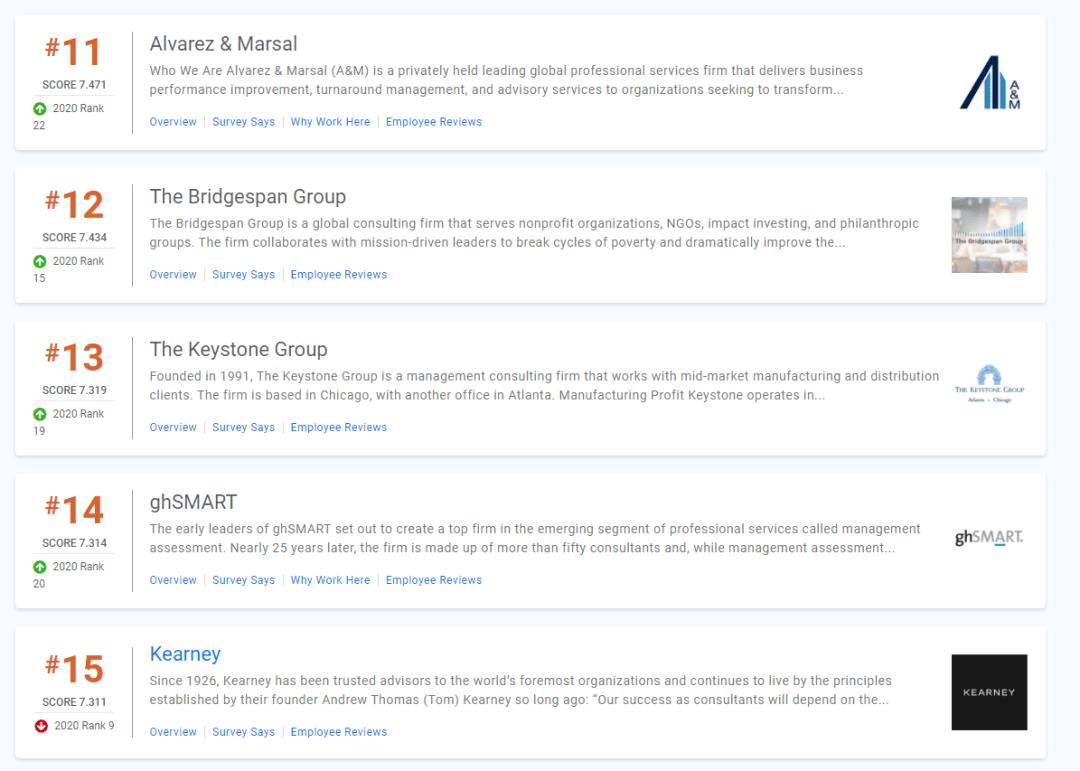
Task: Open Bridgespan Group Survey Says link
Action: coord(243,275)
